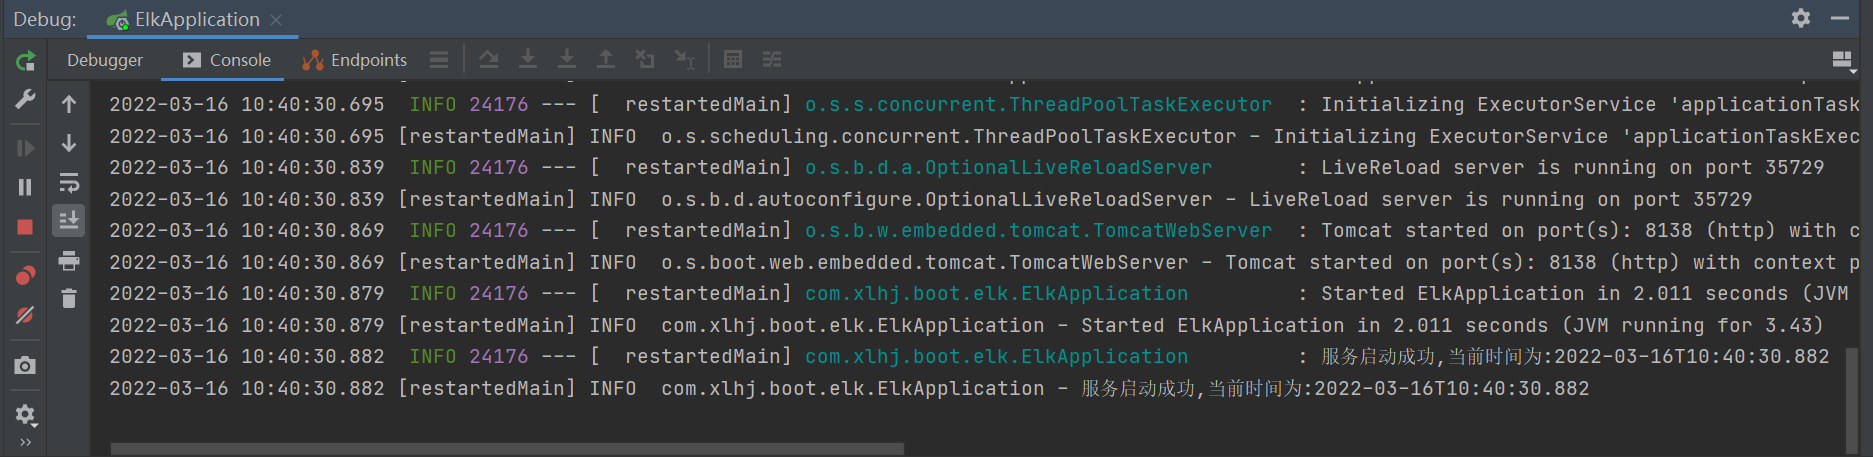Click 'Started ElkApplication in 2.011 seconds (JVM running for 3.43)'
This screenshot has height=457, width=1873.
pos(1452,325)
